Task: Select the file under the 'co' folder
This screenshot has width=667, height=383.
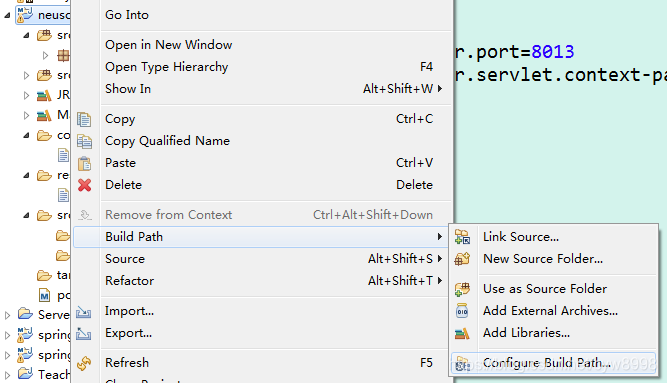Action: [x=63, y=155]
